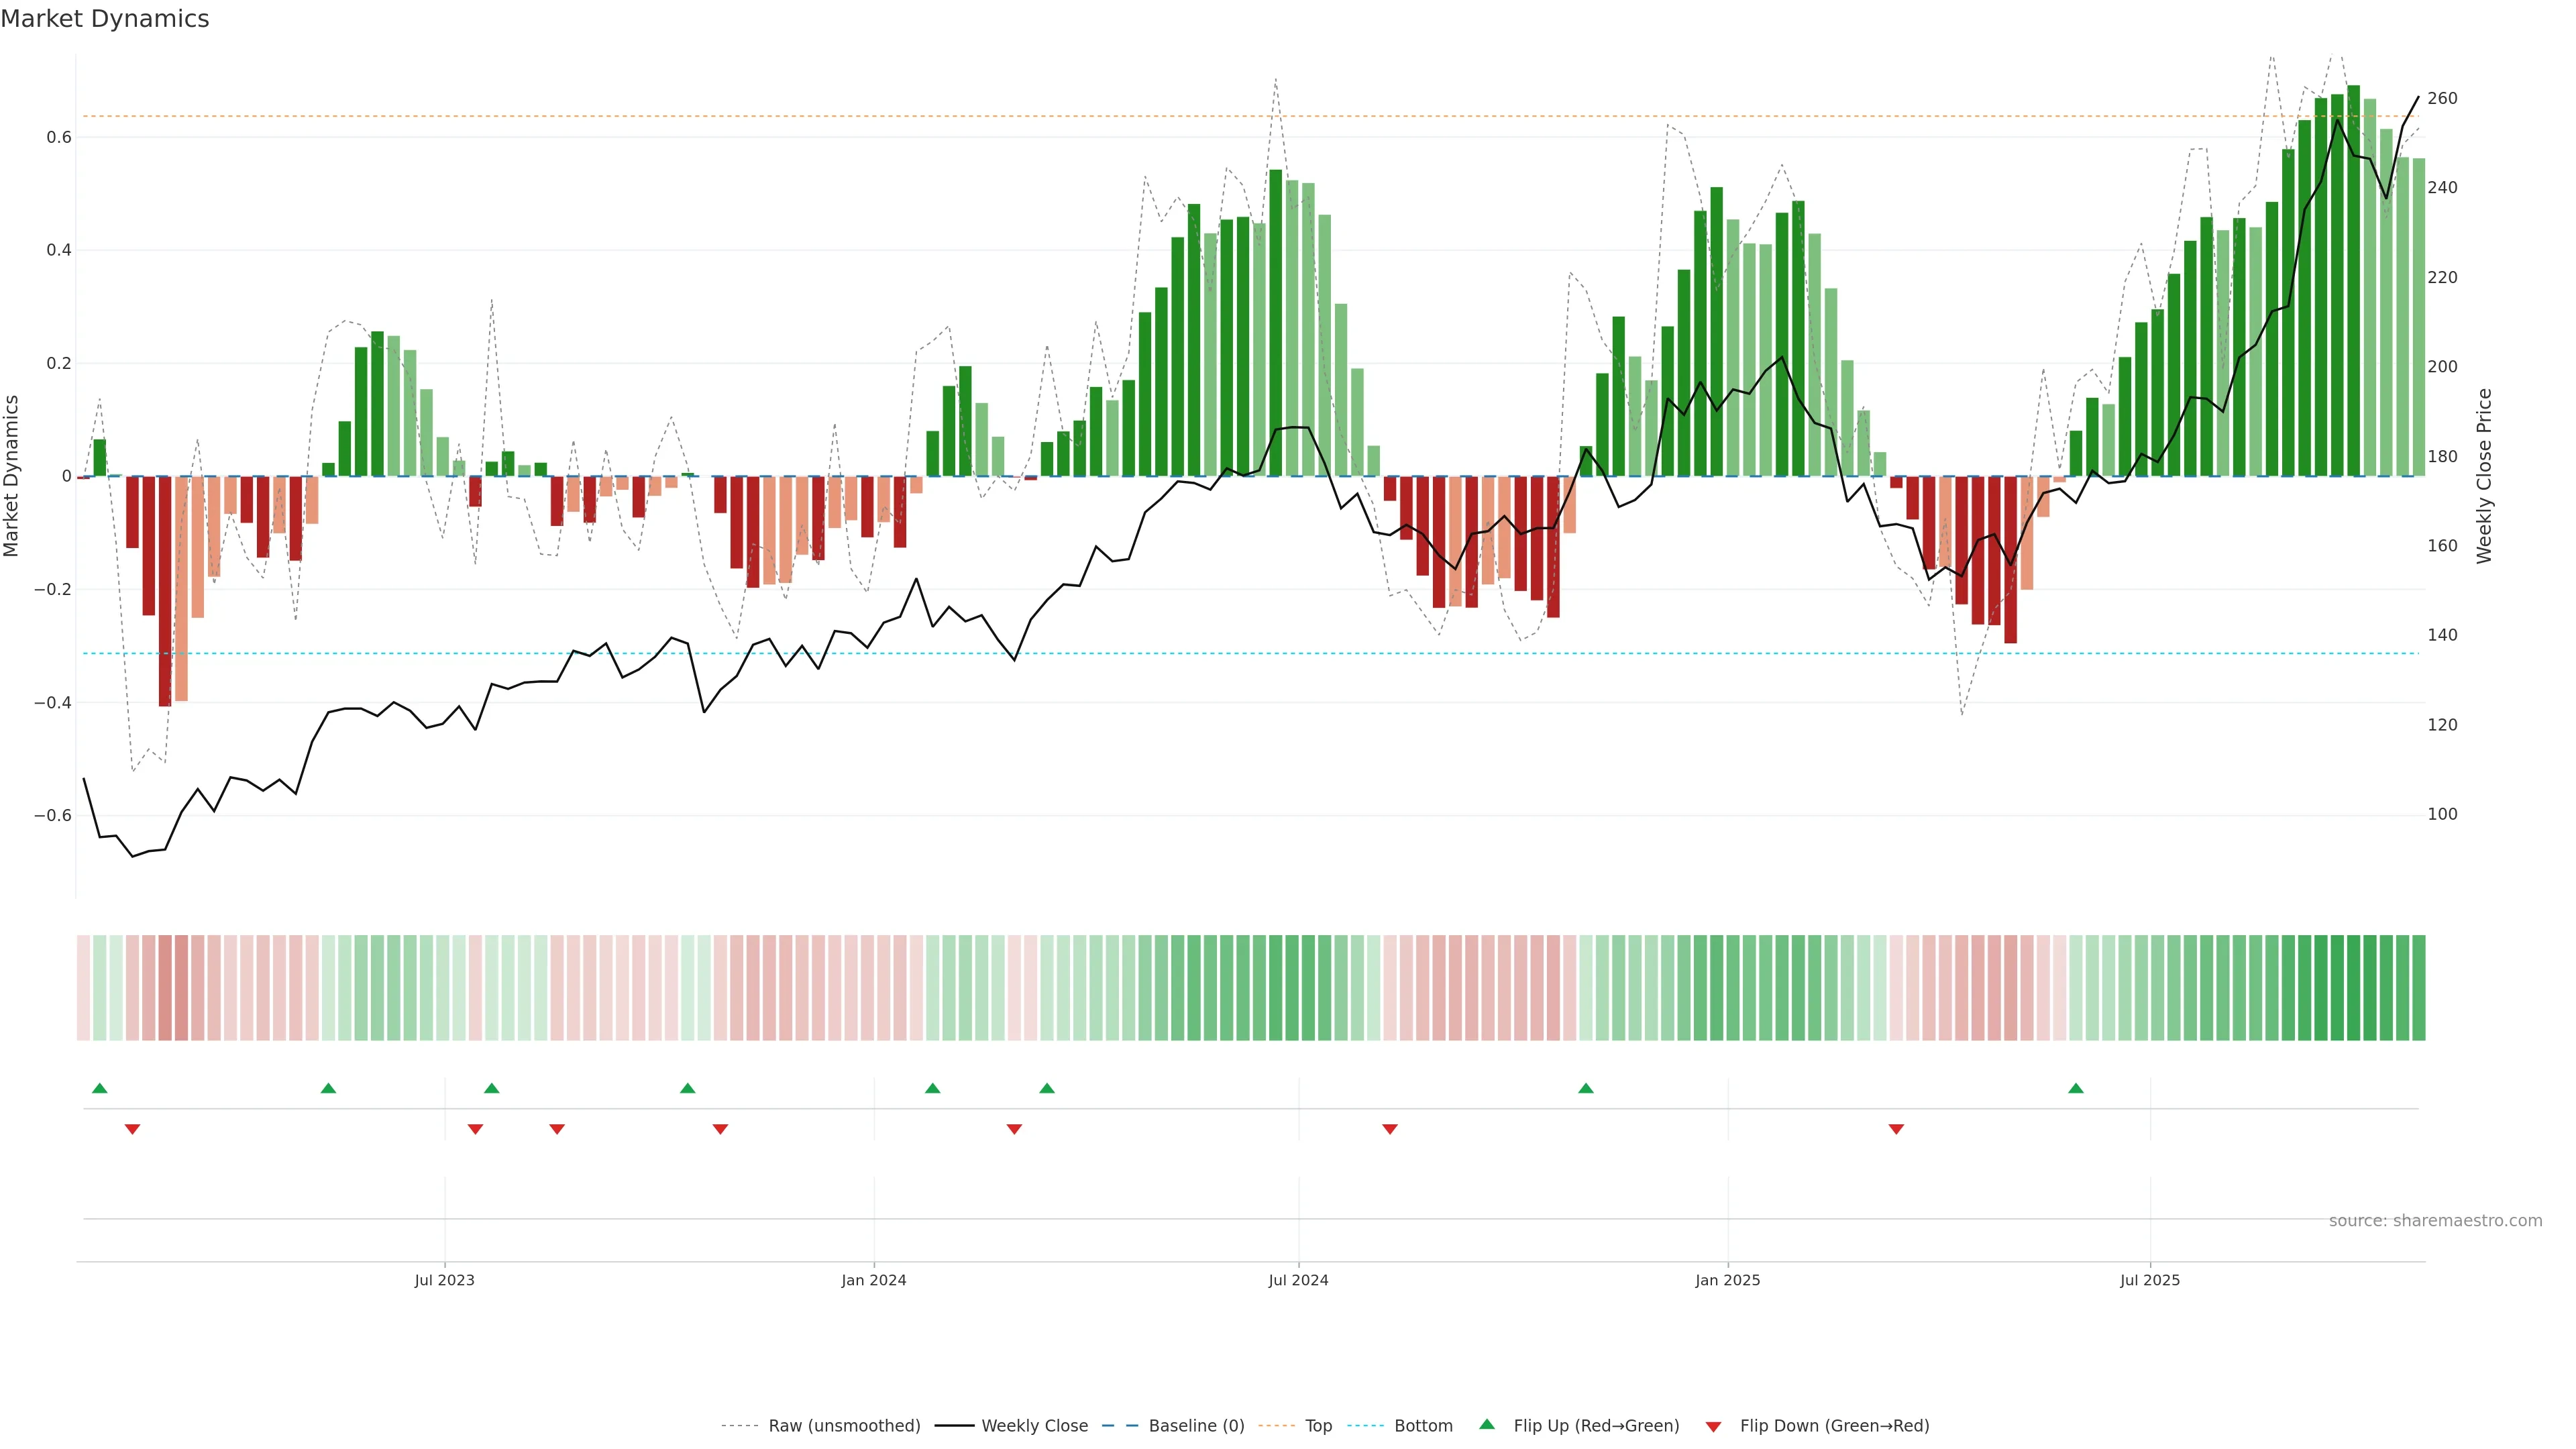Viewport: 2576px width, 1449px height.
Task: Click the first red flip-down triangle marker
Action: pos(132,1129)
